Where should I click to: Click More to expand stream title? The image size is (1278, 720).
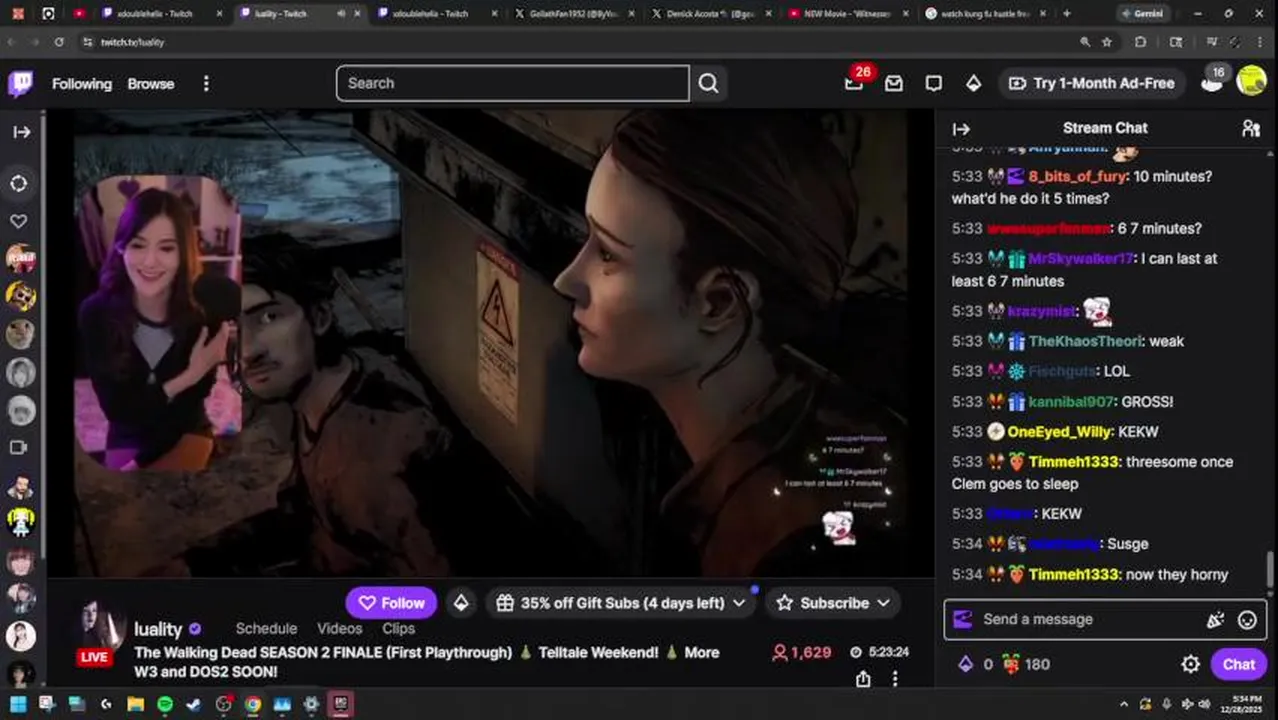(x=701, y=652)
